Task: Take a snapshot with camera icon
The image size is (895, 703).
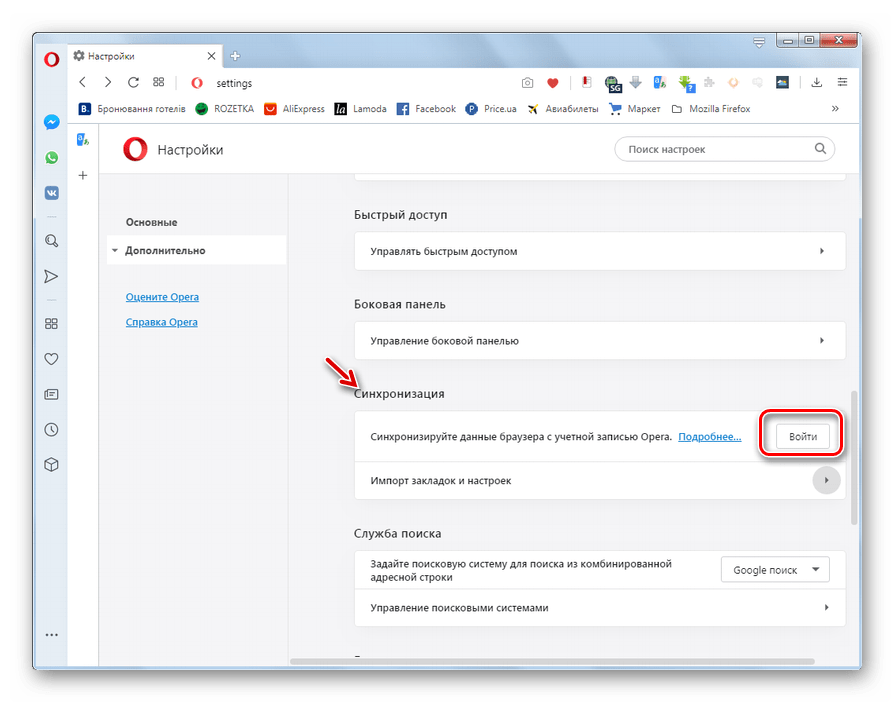Action: (x=527, y=83)
